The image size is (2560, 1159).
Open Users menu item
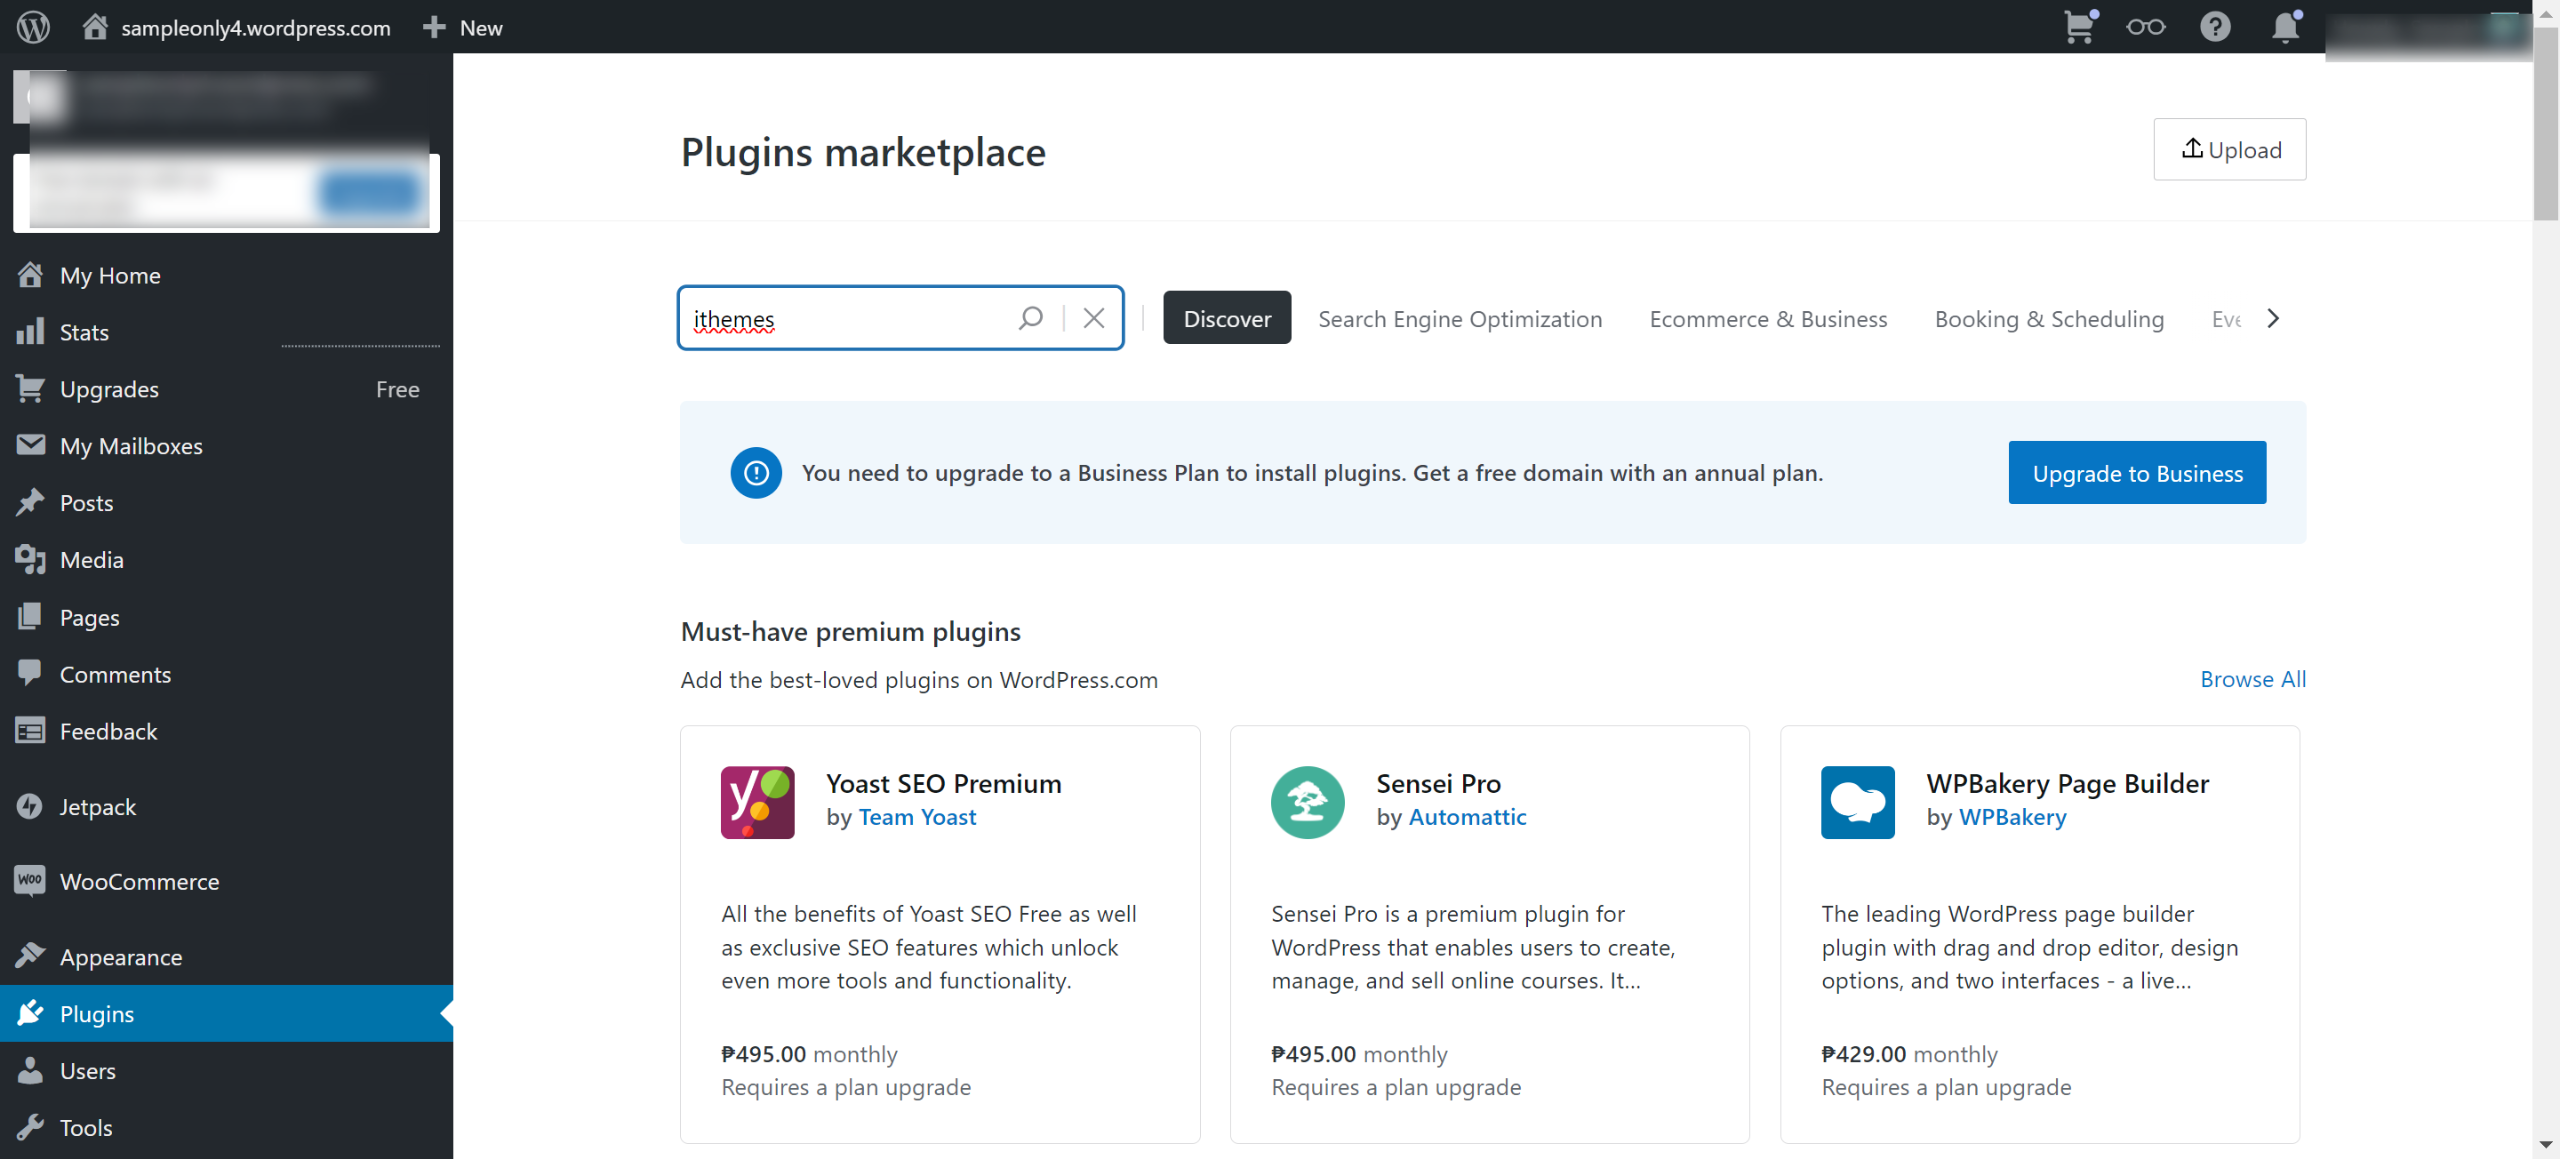point(226,1070)
